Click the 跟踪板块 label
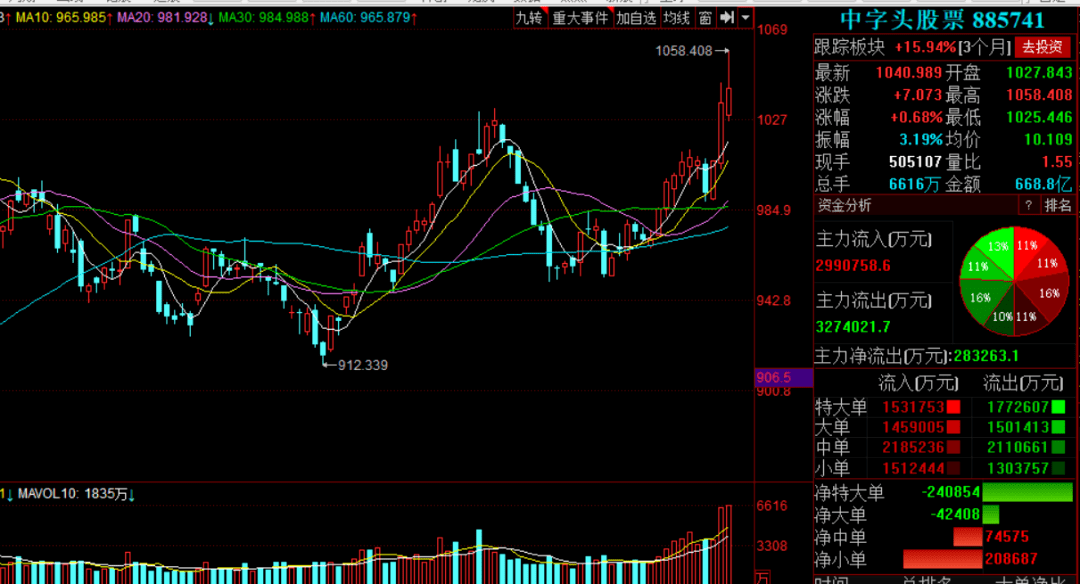Screen dimensions: 1080x584 point(849,47)
